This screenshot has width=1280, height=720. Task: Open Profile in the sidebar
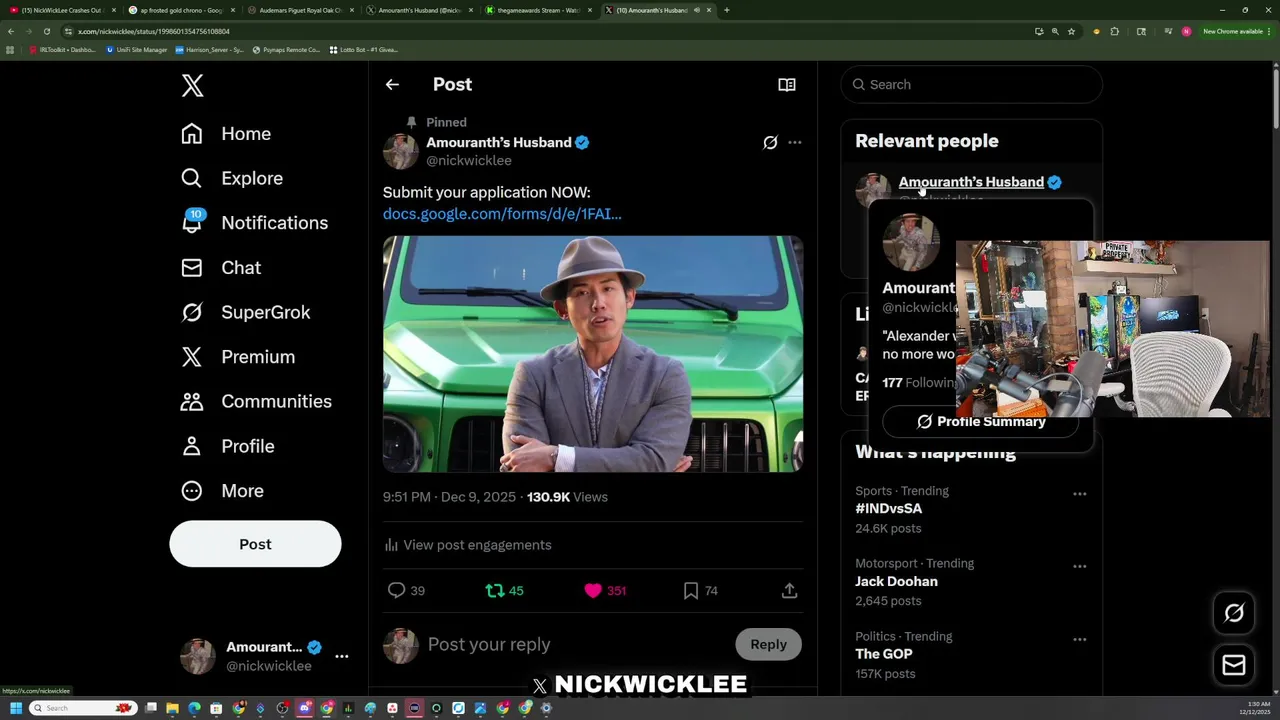[228, 446]
